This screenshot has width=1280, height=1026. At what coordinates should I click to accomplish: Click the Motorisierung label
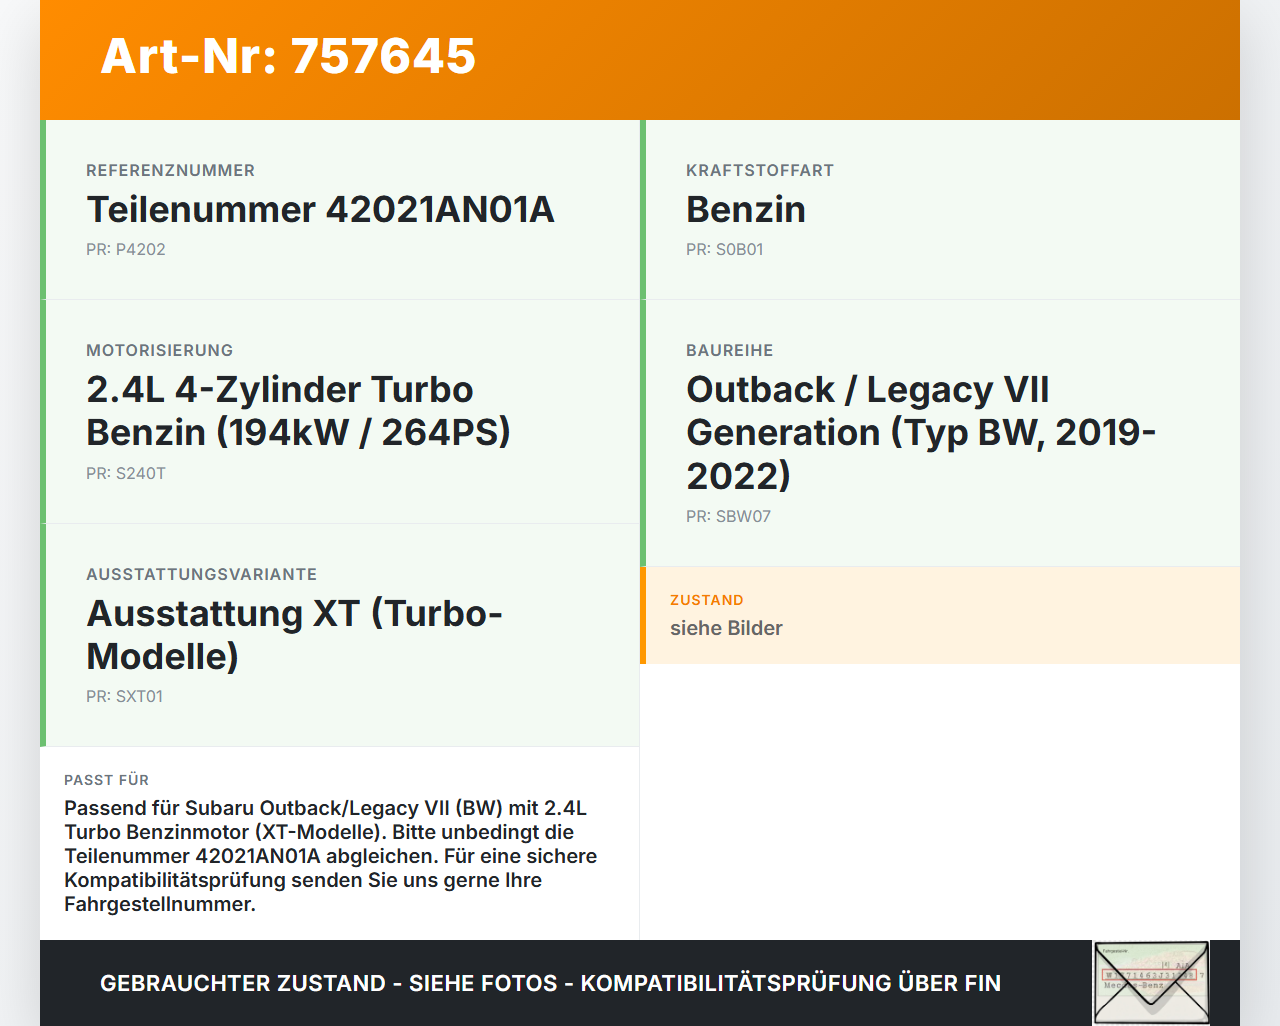(x=159, y=350)
